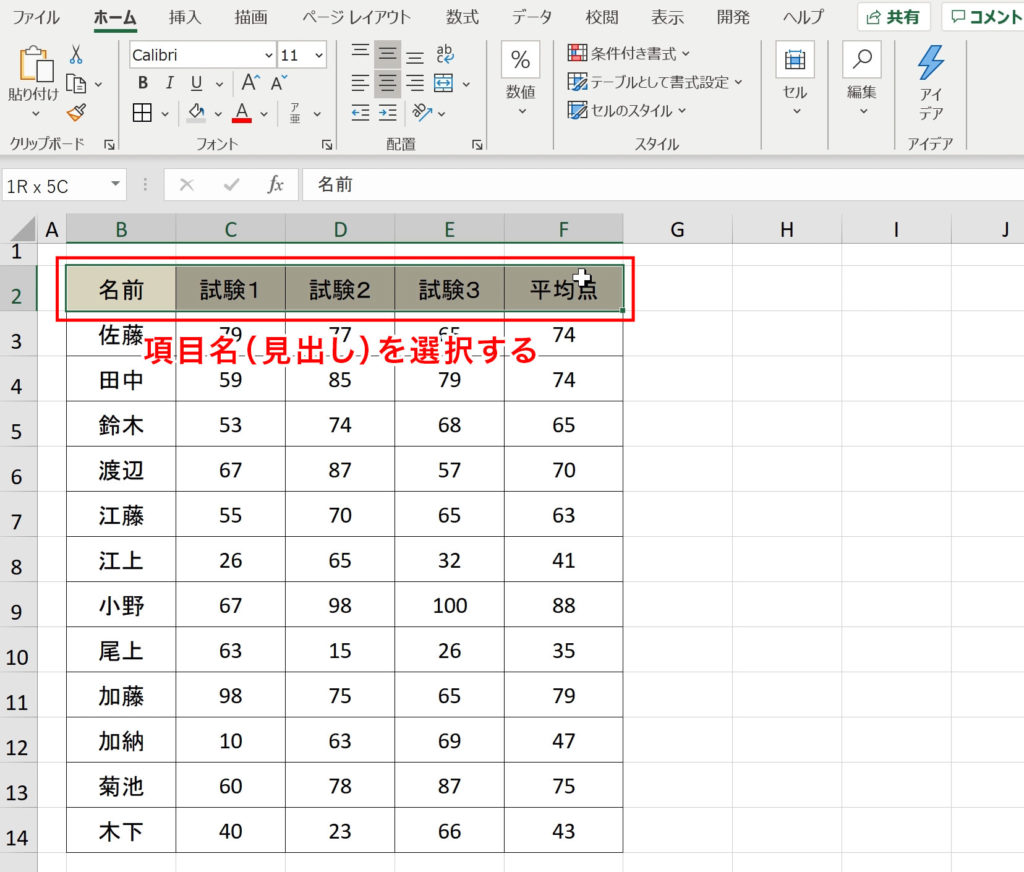Select column G header

click(x=677, y=229)
